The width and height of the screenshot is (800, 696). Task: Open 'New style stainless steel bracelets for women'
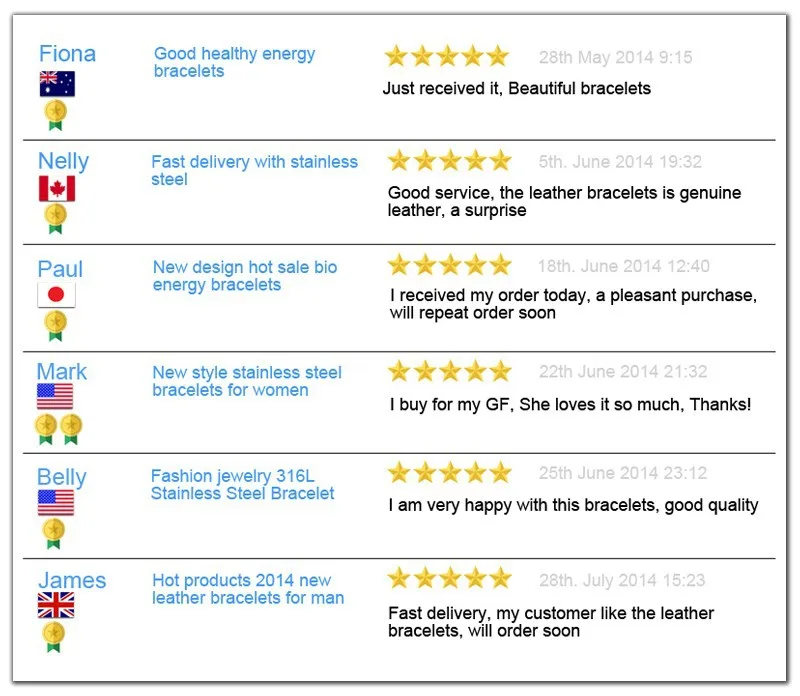(247, 381)
